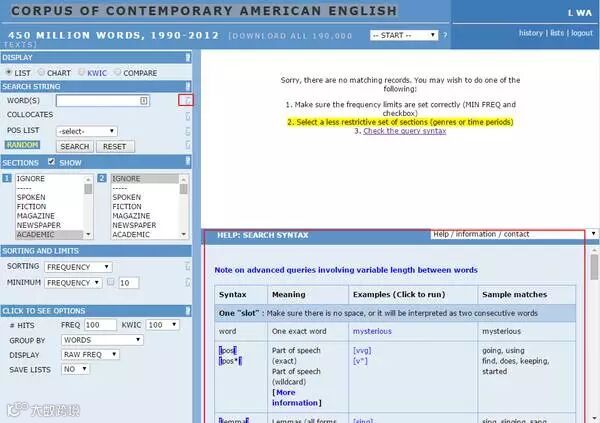The width and height of the screenshot is (600, 423).
Task: Select MAGAZINE in section list 1
Action: pos(36,216)
